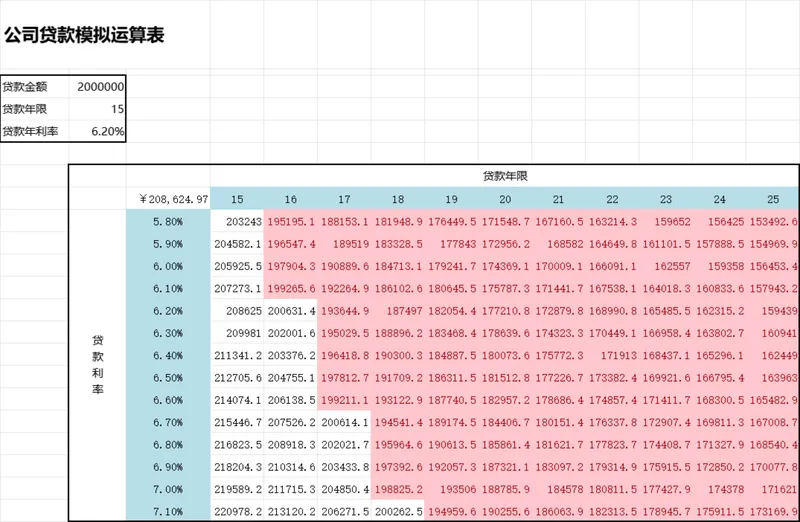
Task: Select pink cell 198825.2
Action: [398, 489]
